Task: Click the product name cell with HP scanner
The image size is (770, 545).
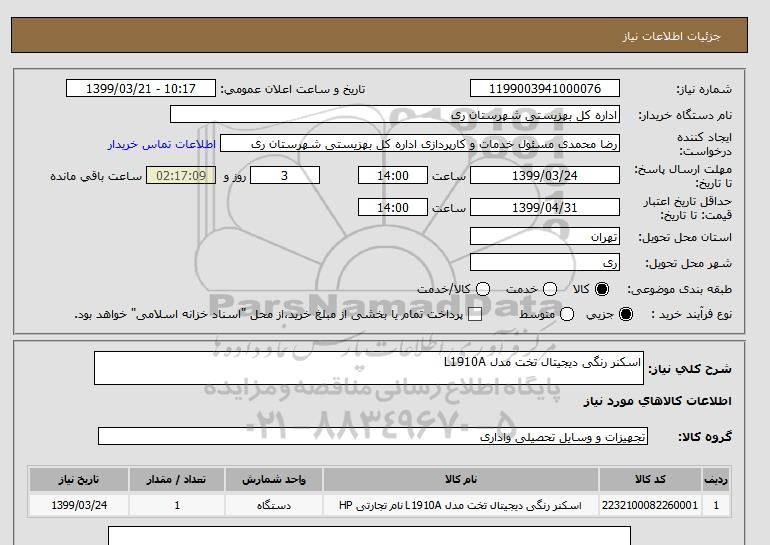Action: pos(461,505)
